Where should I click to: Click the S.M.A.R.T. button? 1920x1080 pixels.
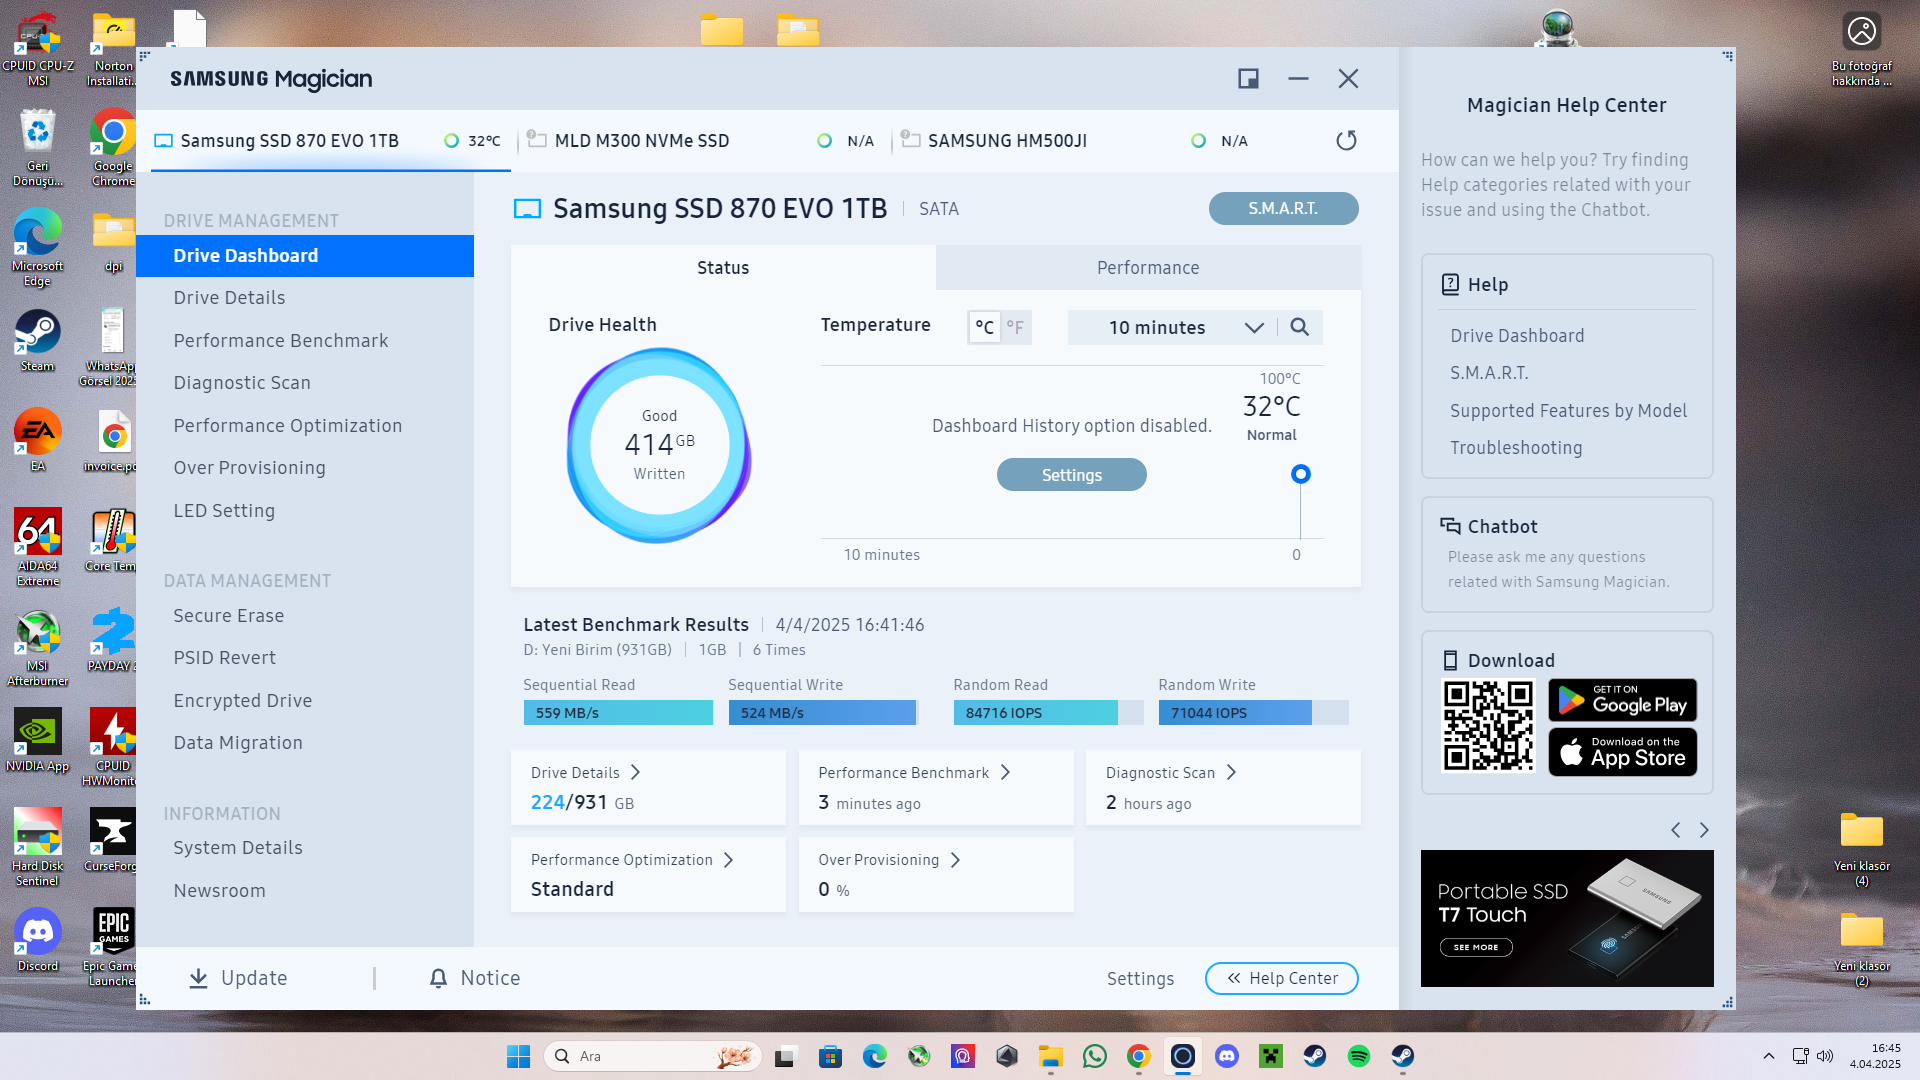1283,208
